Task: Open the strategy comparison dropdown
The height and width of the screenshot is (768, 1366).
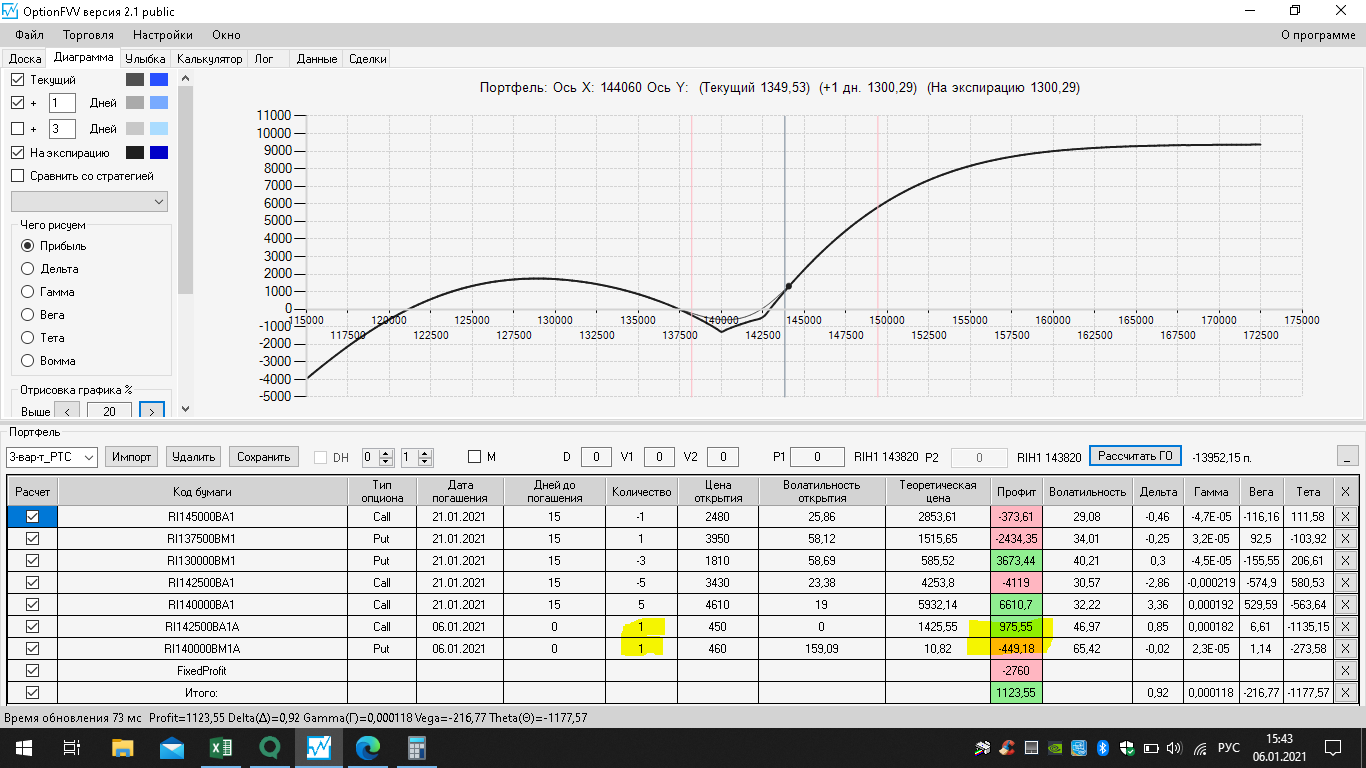Action: pyautogui.click(x=89, y=202)
